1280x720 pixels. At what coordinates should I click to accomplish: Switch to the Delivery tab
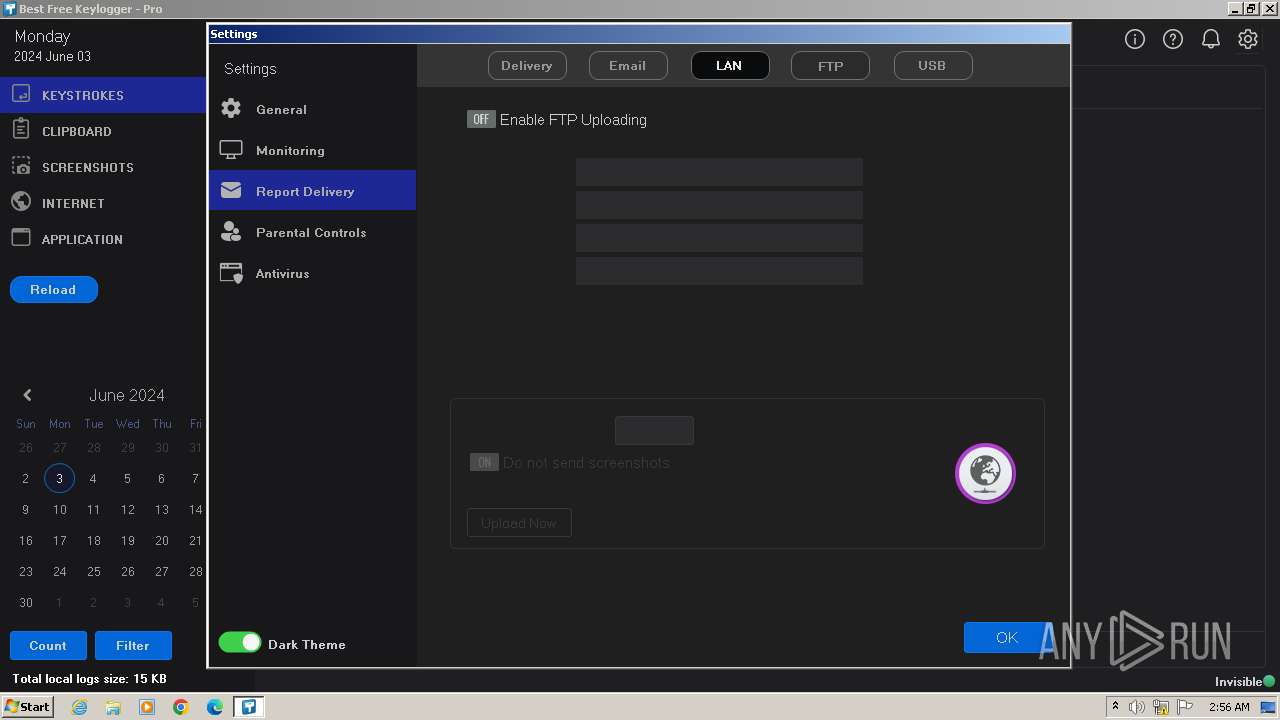click(527, 66)
